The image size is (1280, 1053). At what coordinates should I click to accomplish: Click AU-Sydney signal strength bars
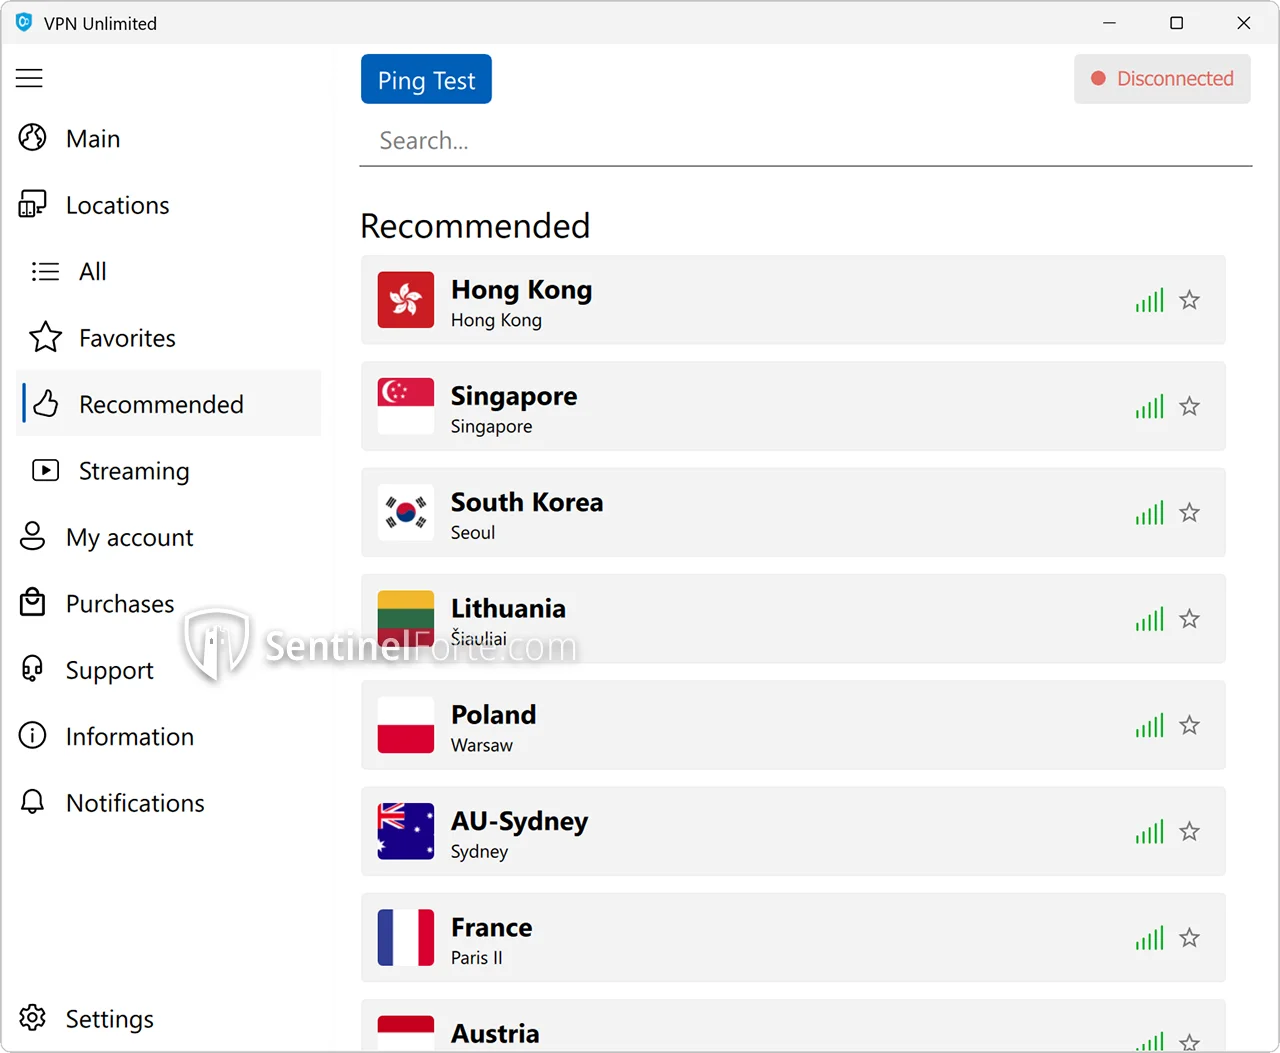pos(1149,831)
